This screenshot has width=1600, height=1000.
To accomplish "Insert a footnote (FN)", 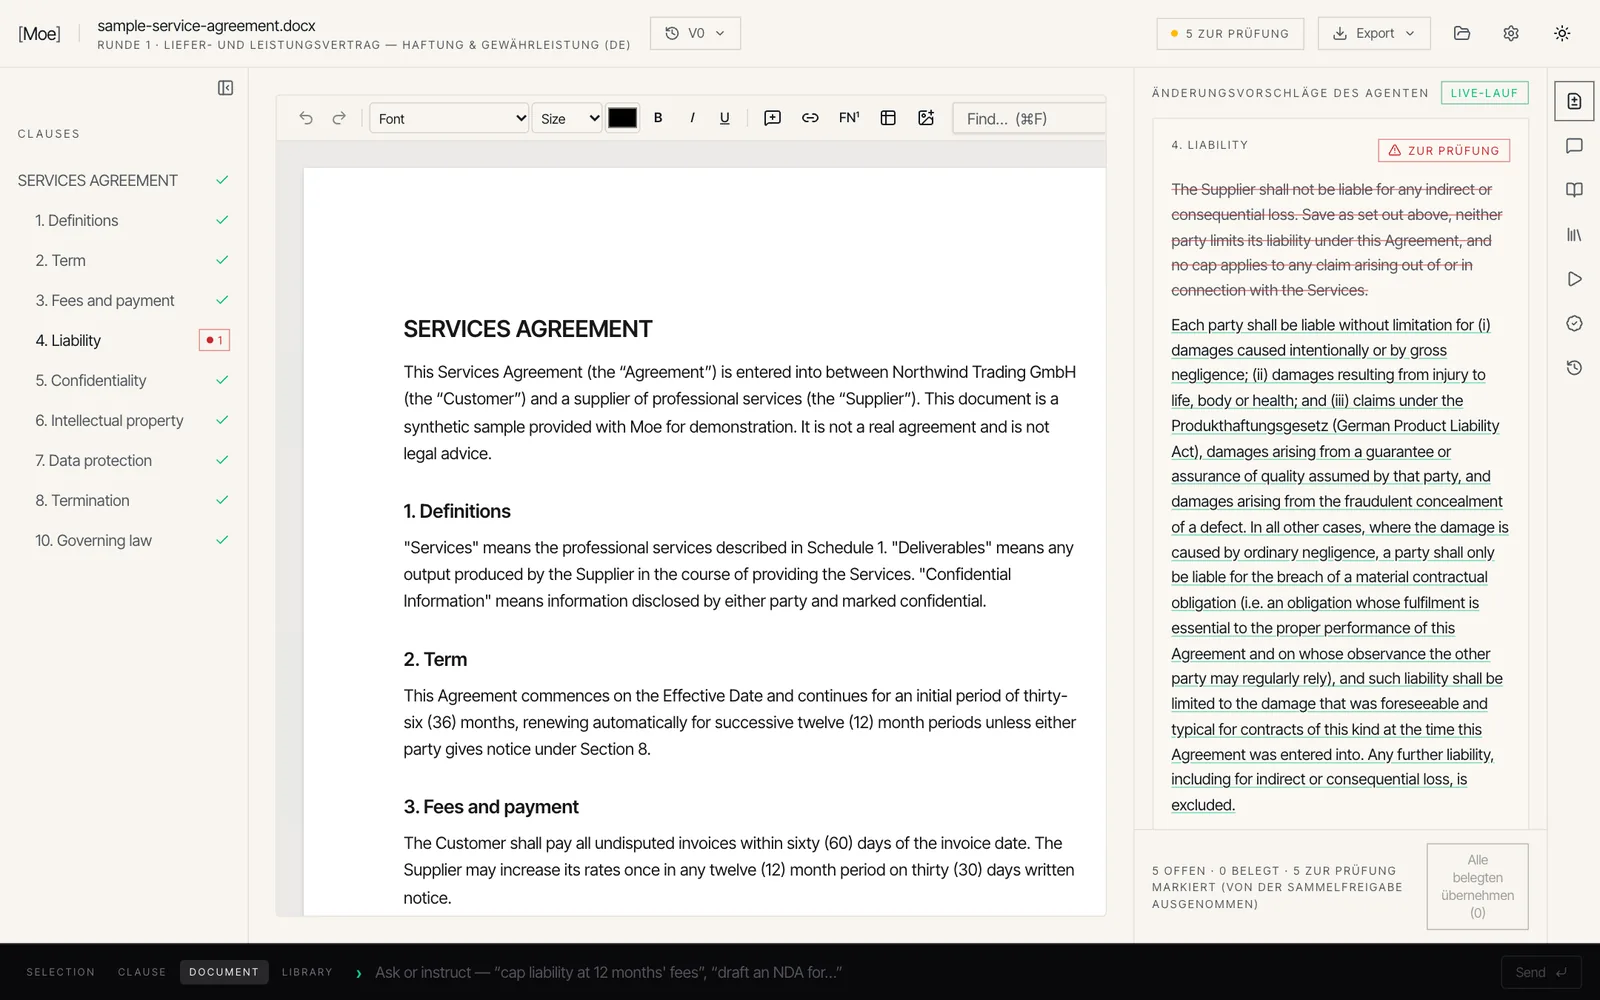I will pos(849,118).
